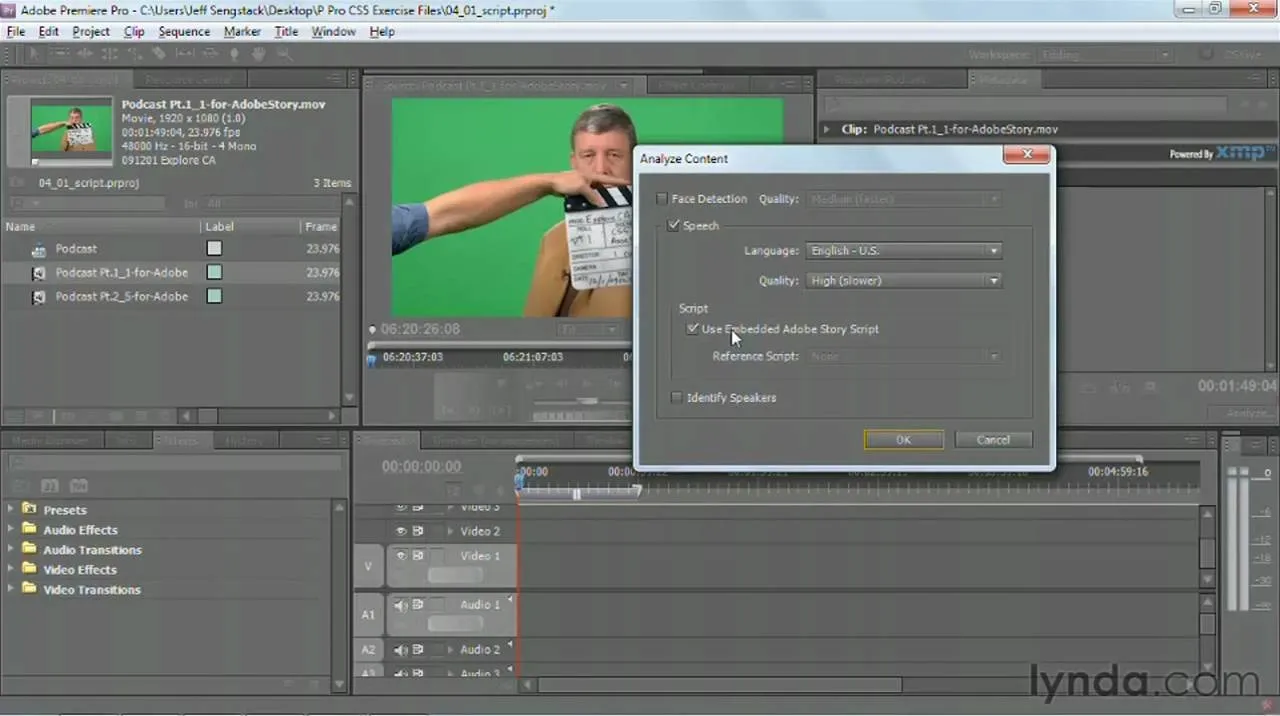Select the Ripple Edit tool
Screen dimensions: 1280x716
tap(84, 54)
